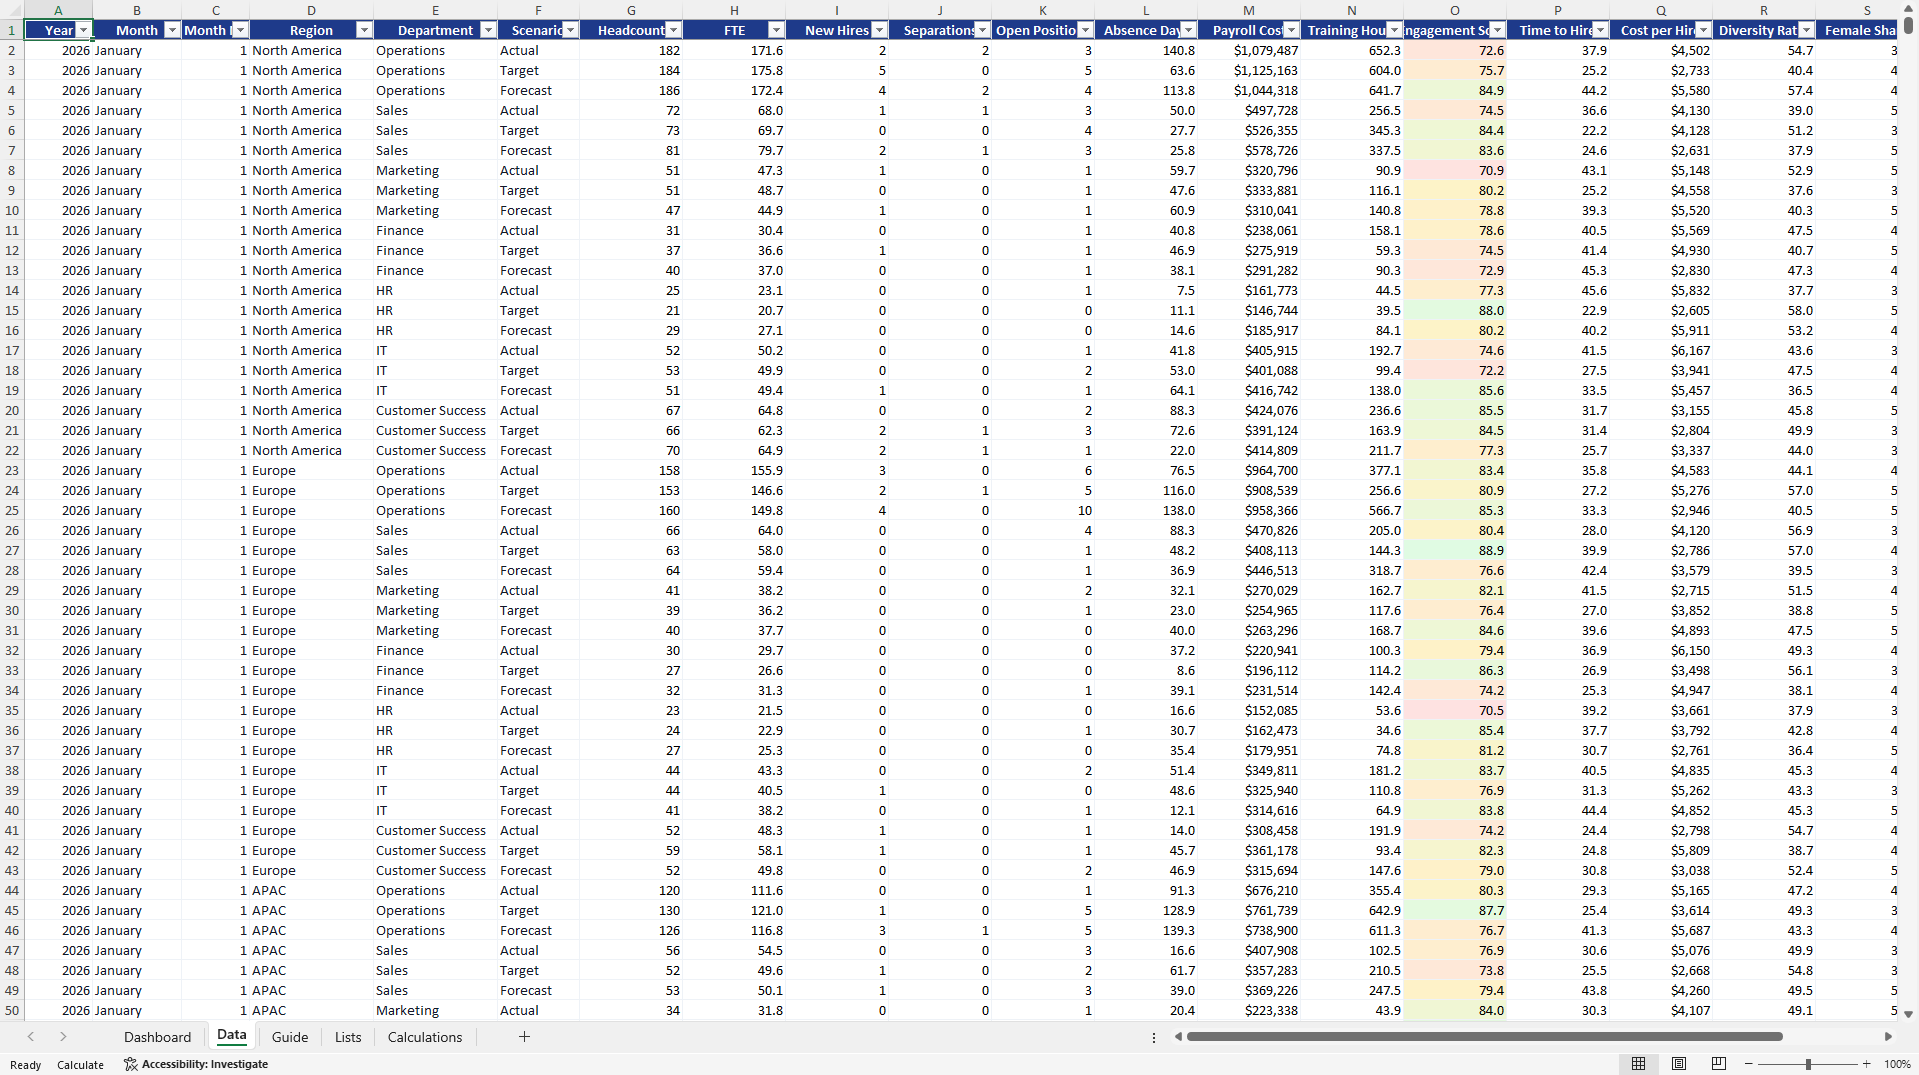Open the Open Positions filter dropdown
The height and width of the screenshot is (1075, 1919).
point(1085,30)
